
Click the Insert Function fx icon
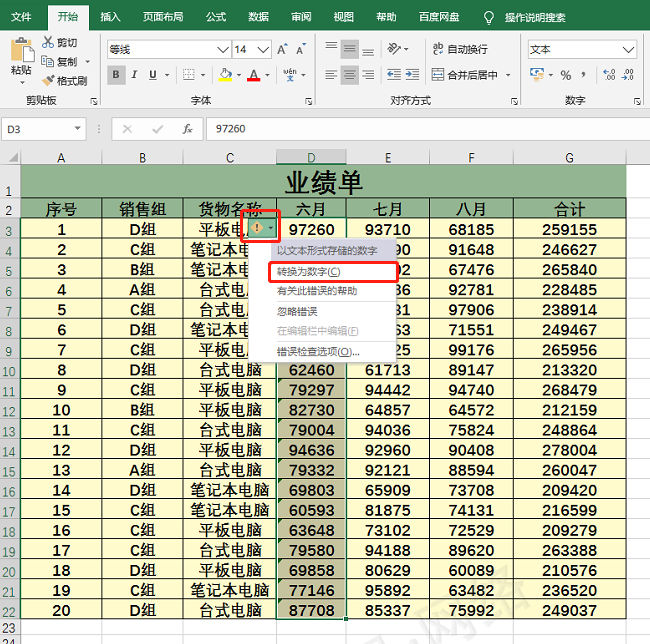[x=187, y=129]
